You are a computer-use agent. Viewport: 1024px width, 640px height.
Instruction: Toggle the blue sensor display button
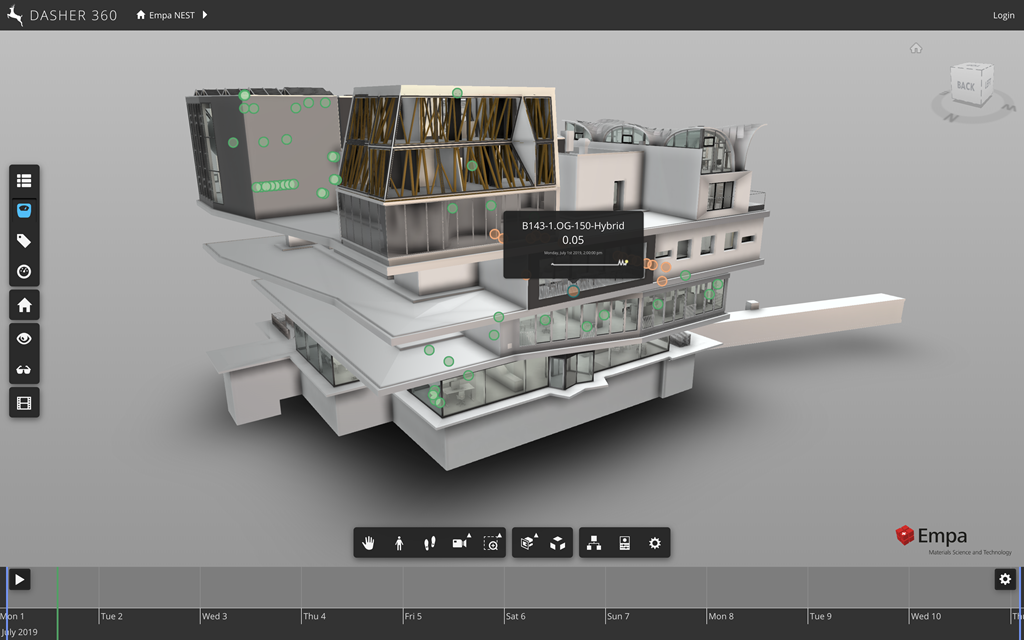coord(24,211)
